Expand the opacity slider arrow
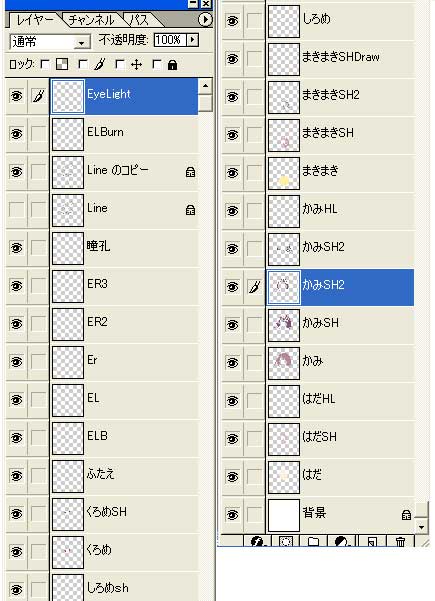 (192, 40)
